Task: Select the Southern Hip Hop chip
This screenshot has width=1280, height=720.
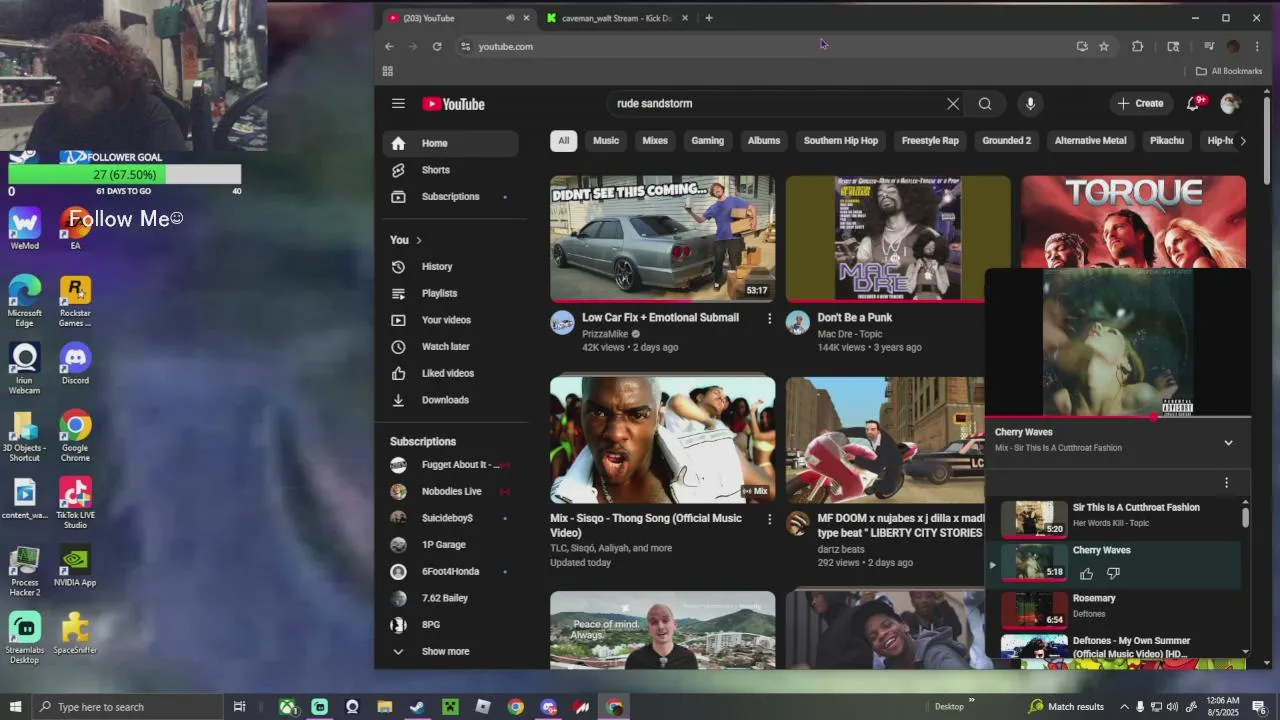Action: (841, 141)
